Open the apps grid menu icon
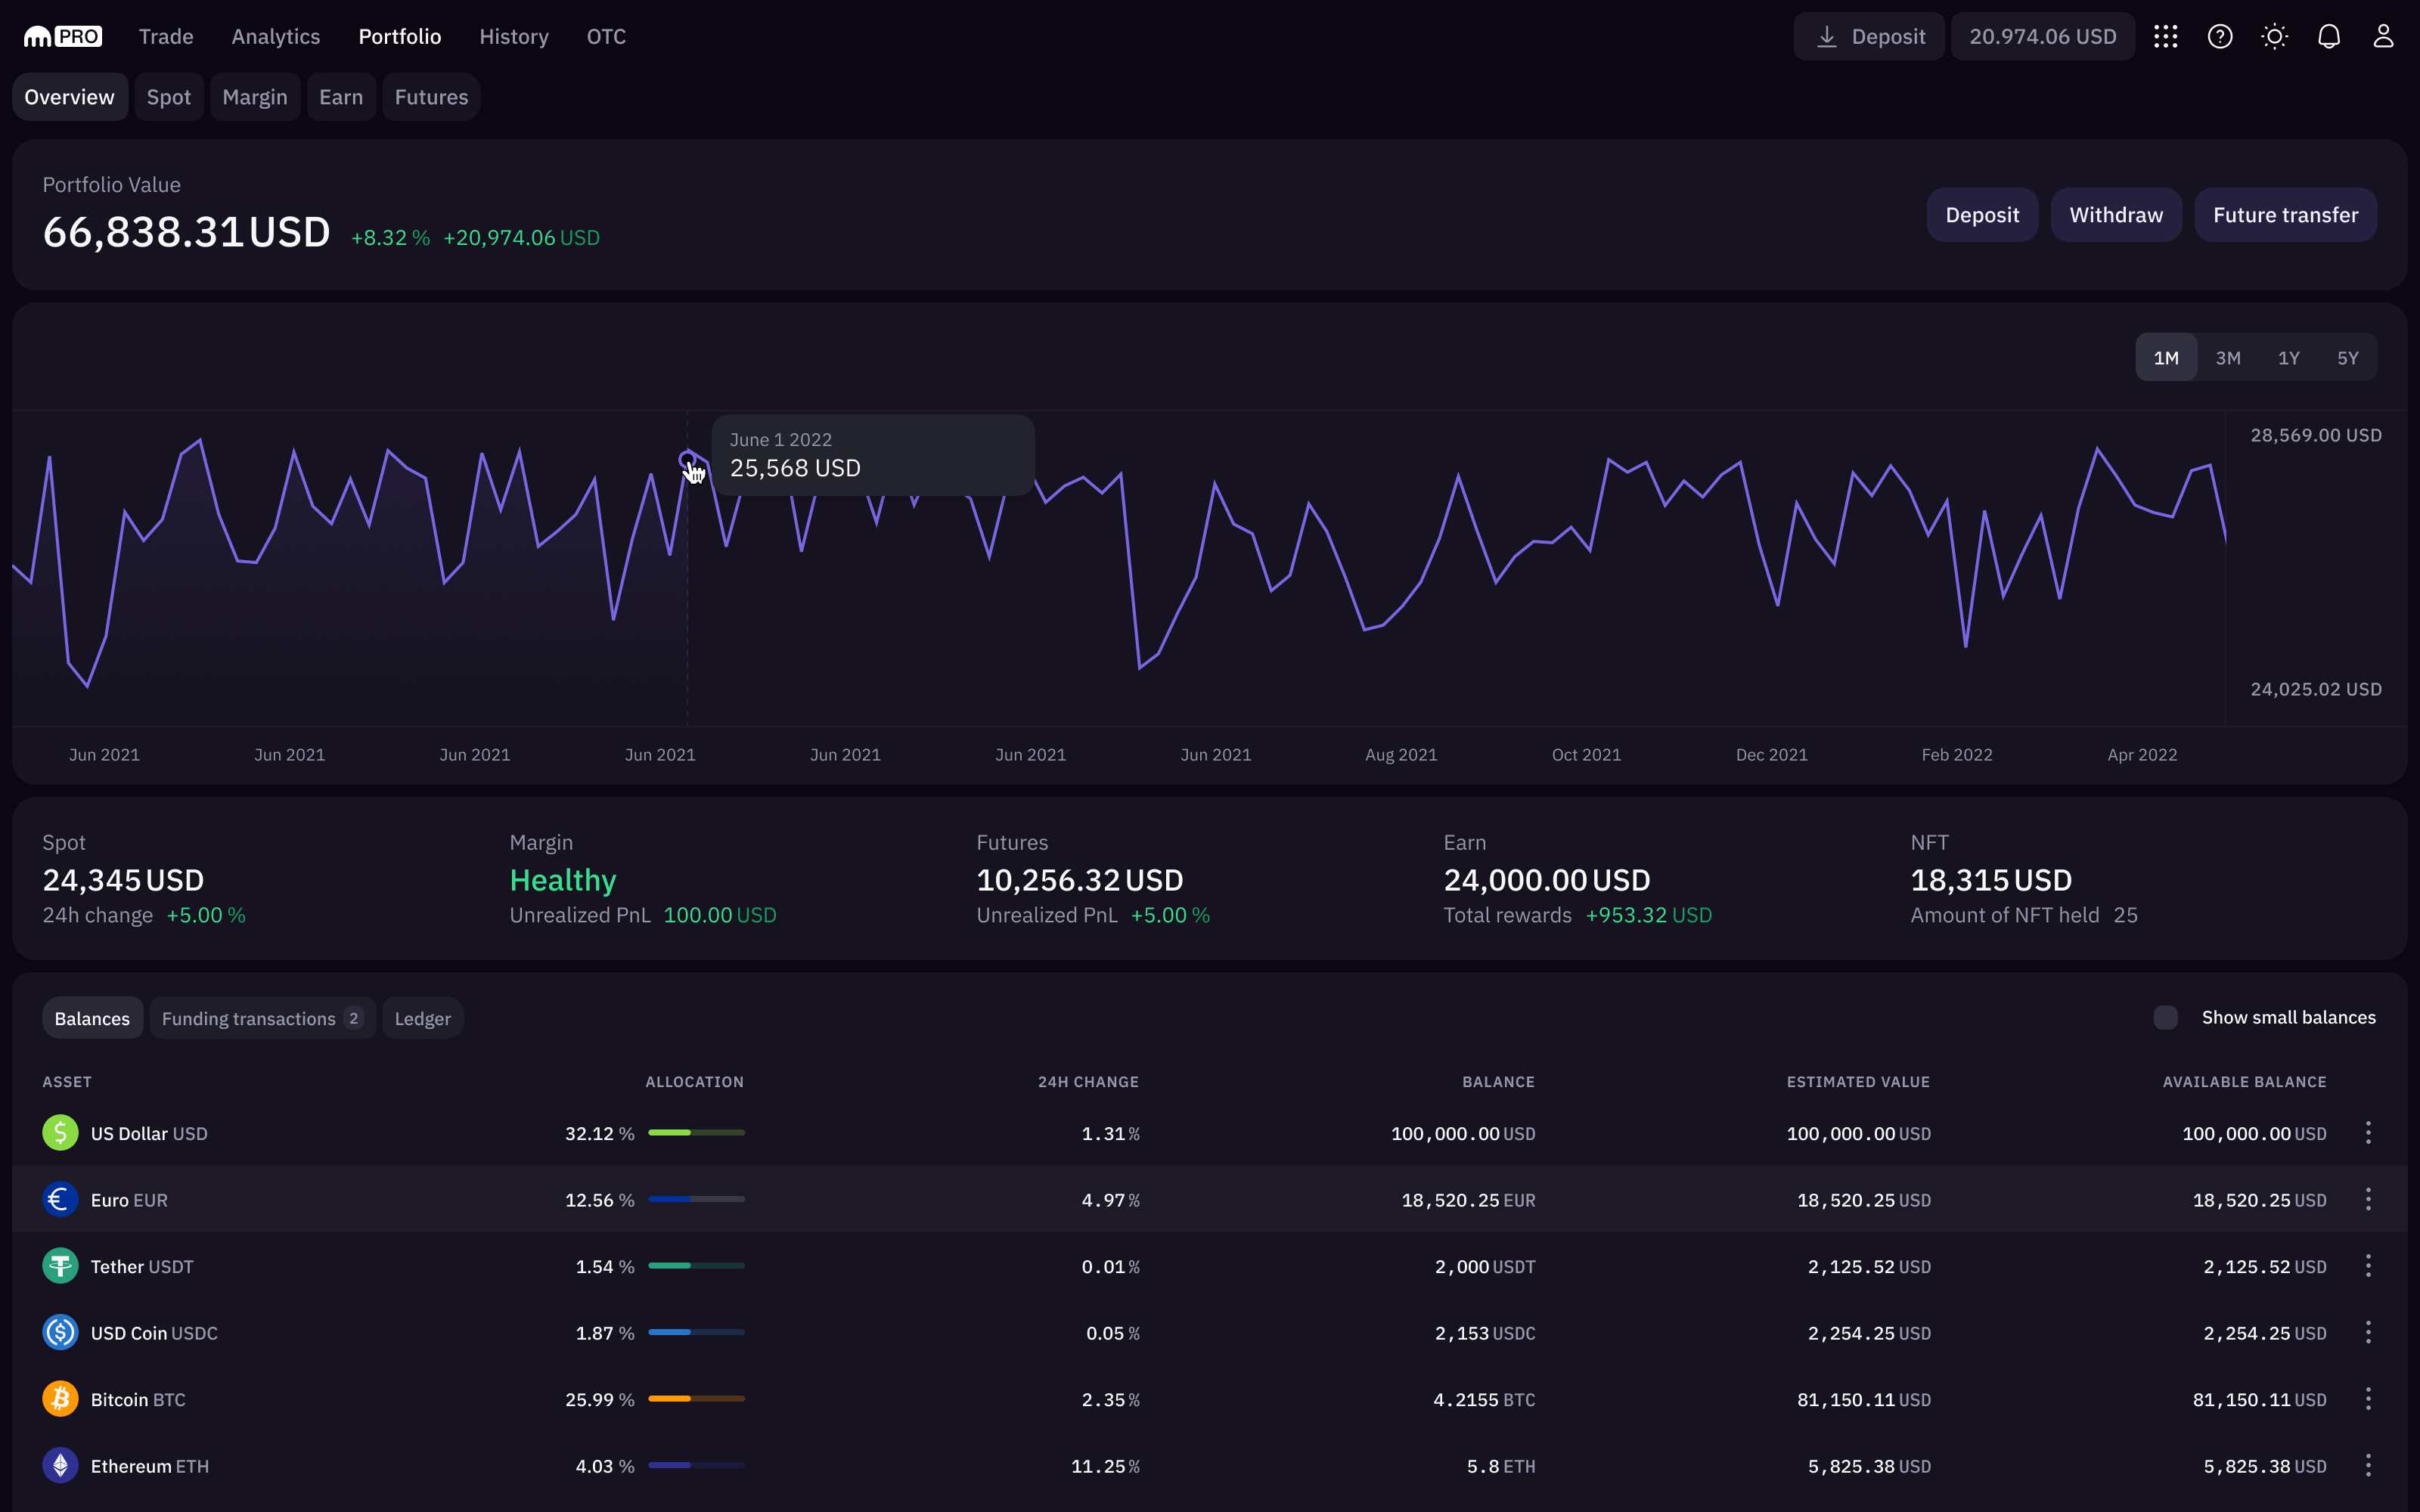Screen dimensions: 2420x1512 coord(2166,37)
